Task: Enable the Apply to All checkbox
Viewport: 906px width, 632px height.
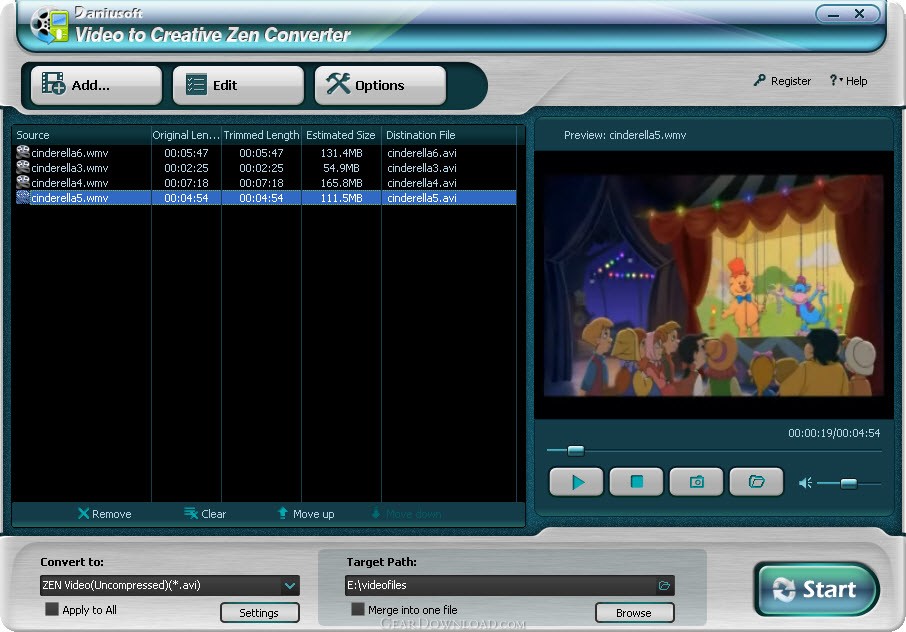Action: (52, 609)
